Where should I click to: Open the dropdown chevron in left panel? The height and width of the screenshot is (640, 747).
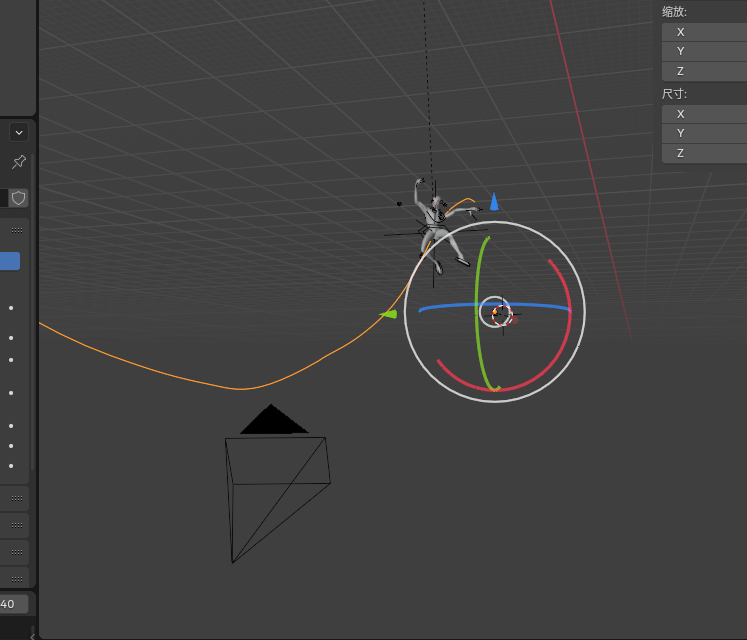click(18, 132)
